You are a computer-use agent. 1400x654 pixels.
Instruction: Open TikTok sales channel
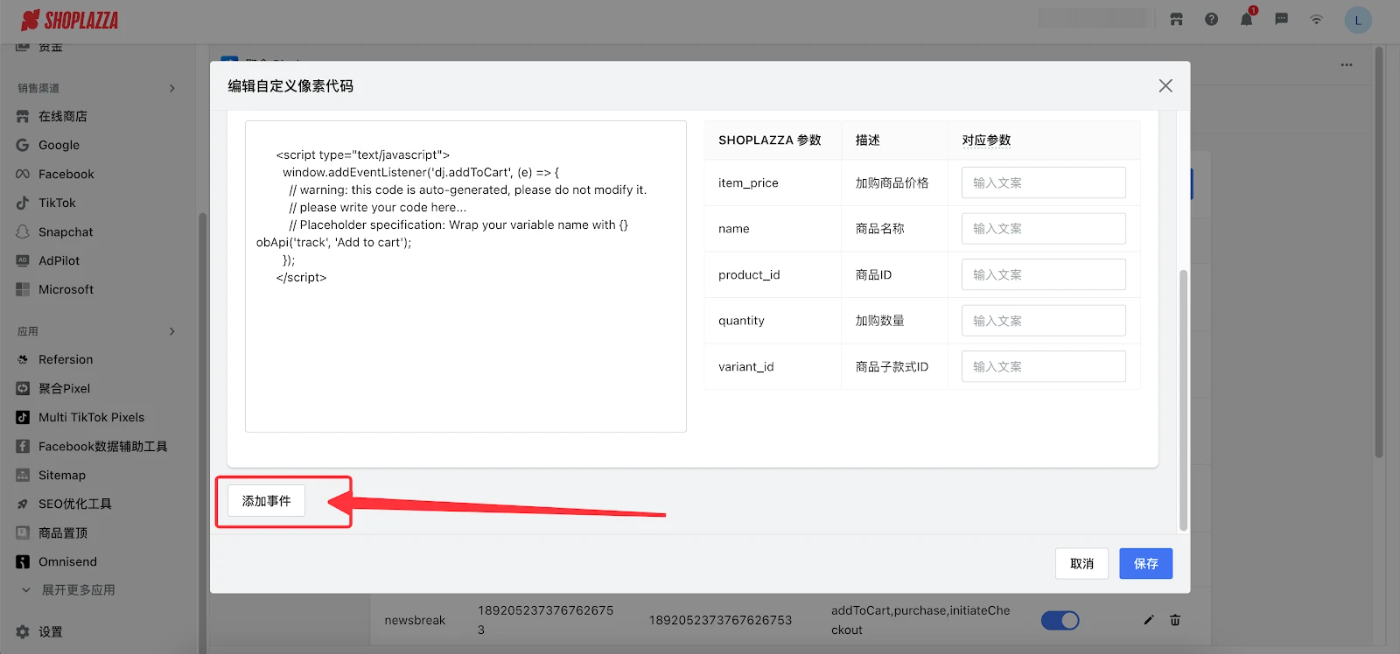coord(57,203)
